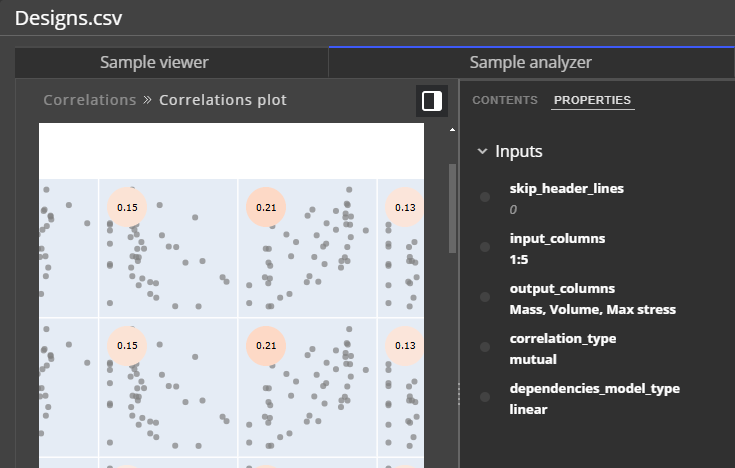The height and width of the screenshot is (468, 735).
Task: Go back to Correlations breadcrumb
Action: (x=90, y=100)
